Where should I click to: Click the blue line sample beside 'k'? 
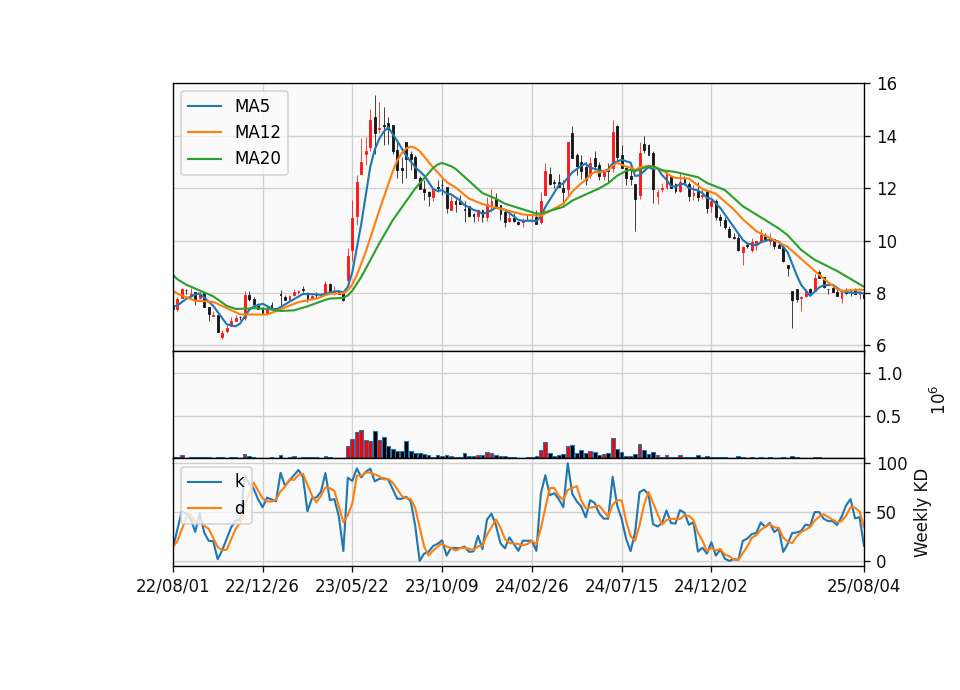(204, 482)
